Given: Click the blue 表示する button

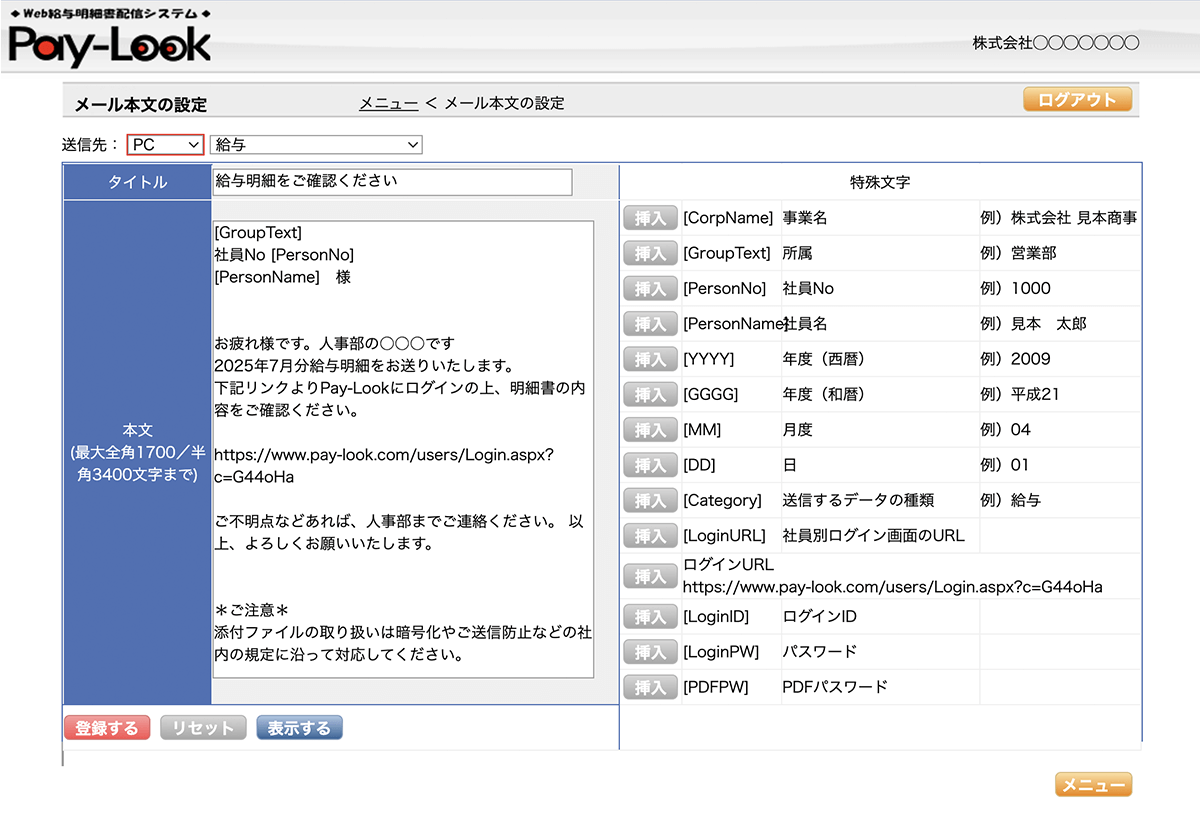Looking at the screenshot, I should [299, 728].
